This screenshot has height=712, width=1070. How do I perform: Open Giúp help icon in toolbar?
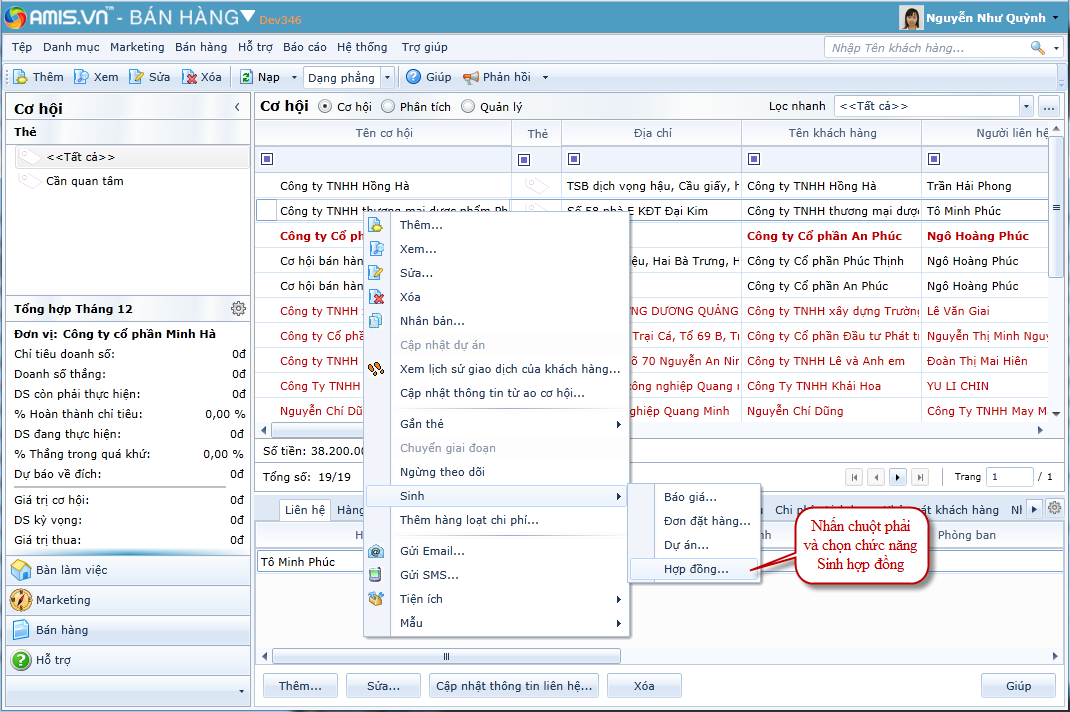[x=414, y=77]
